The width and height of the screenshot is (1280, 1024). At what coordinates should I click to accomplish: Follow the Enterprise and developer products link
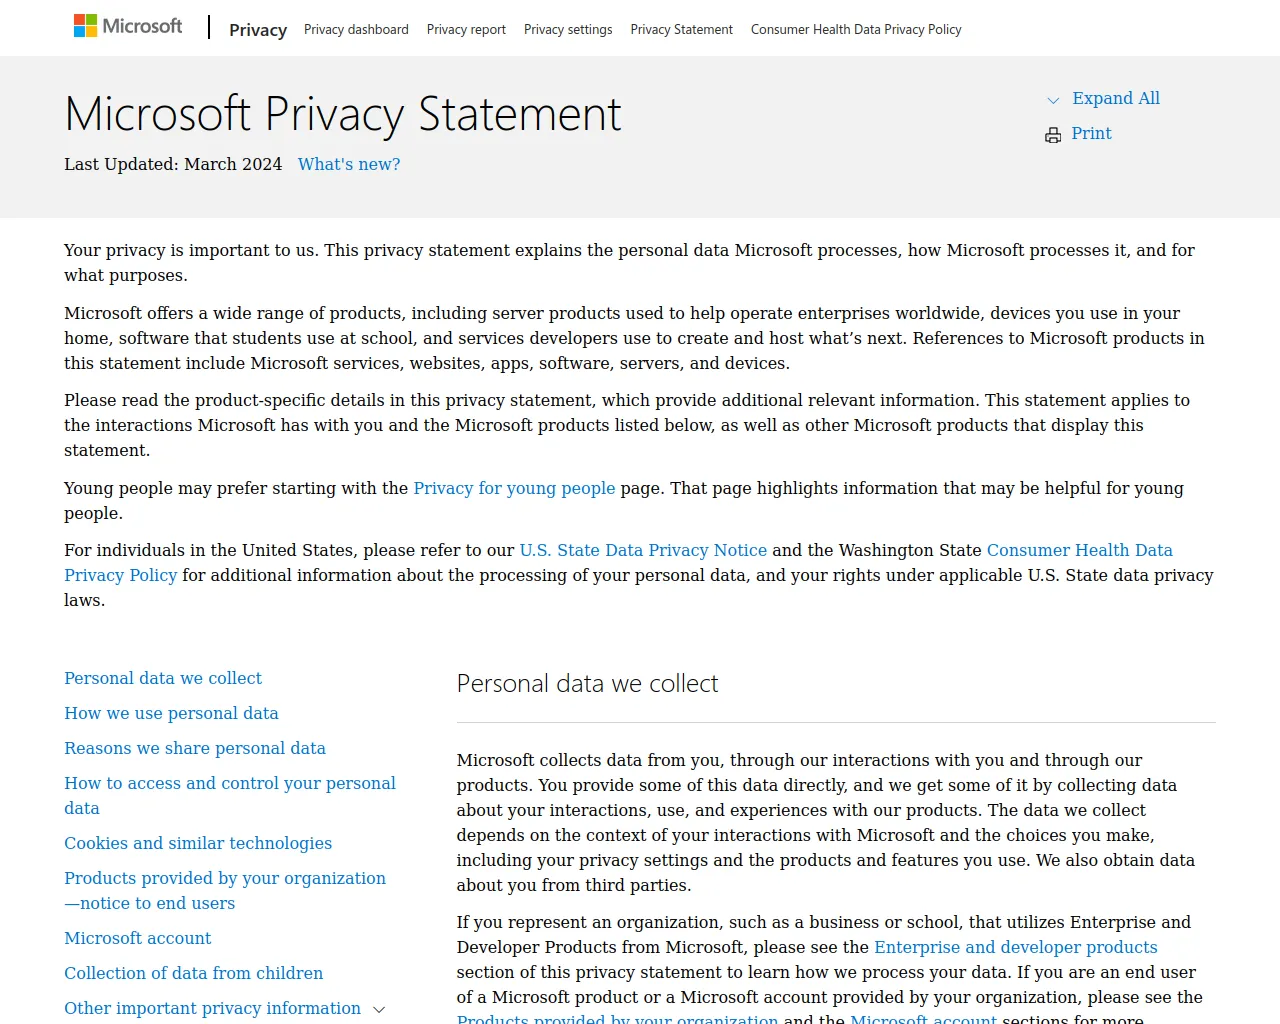click(x=1015, y=947)
